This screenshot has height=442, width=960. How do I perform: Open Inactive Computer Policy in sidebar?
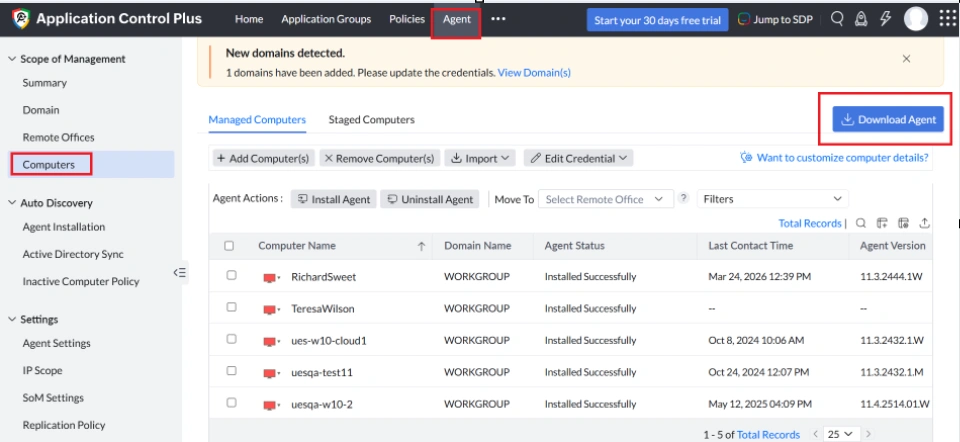[81, 282]
